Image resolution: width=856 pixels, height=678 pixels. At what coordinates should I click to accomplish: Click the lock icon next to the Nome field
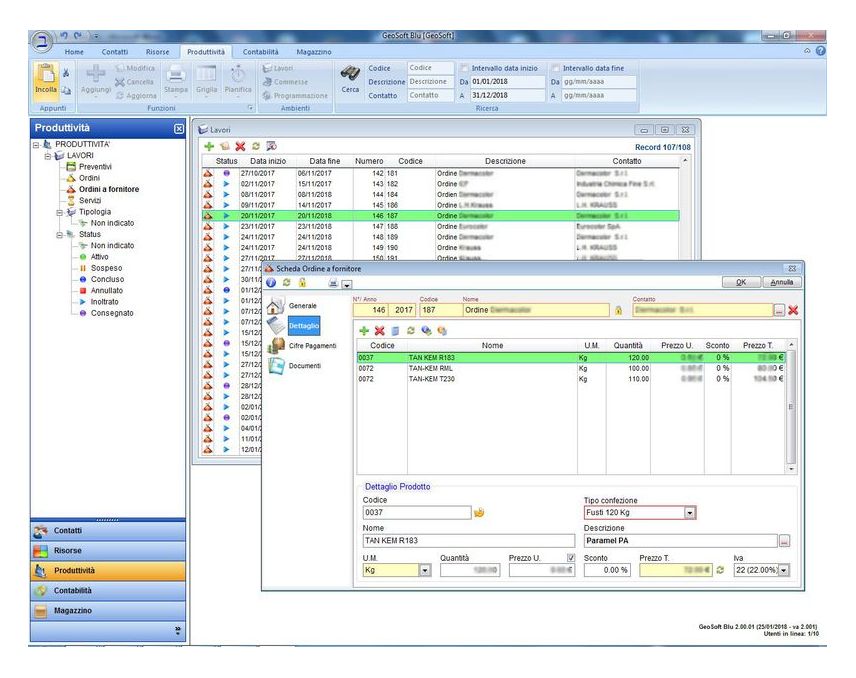click(619, 311)
